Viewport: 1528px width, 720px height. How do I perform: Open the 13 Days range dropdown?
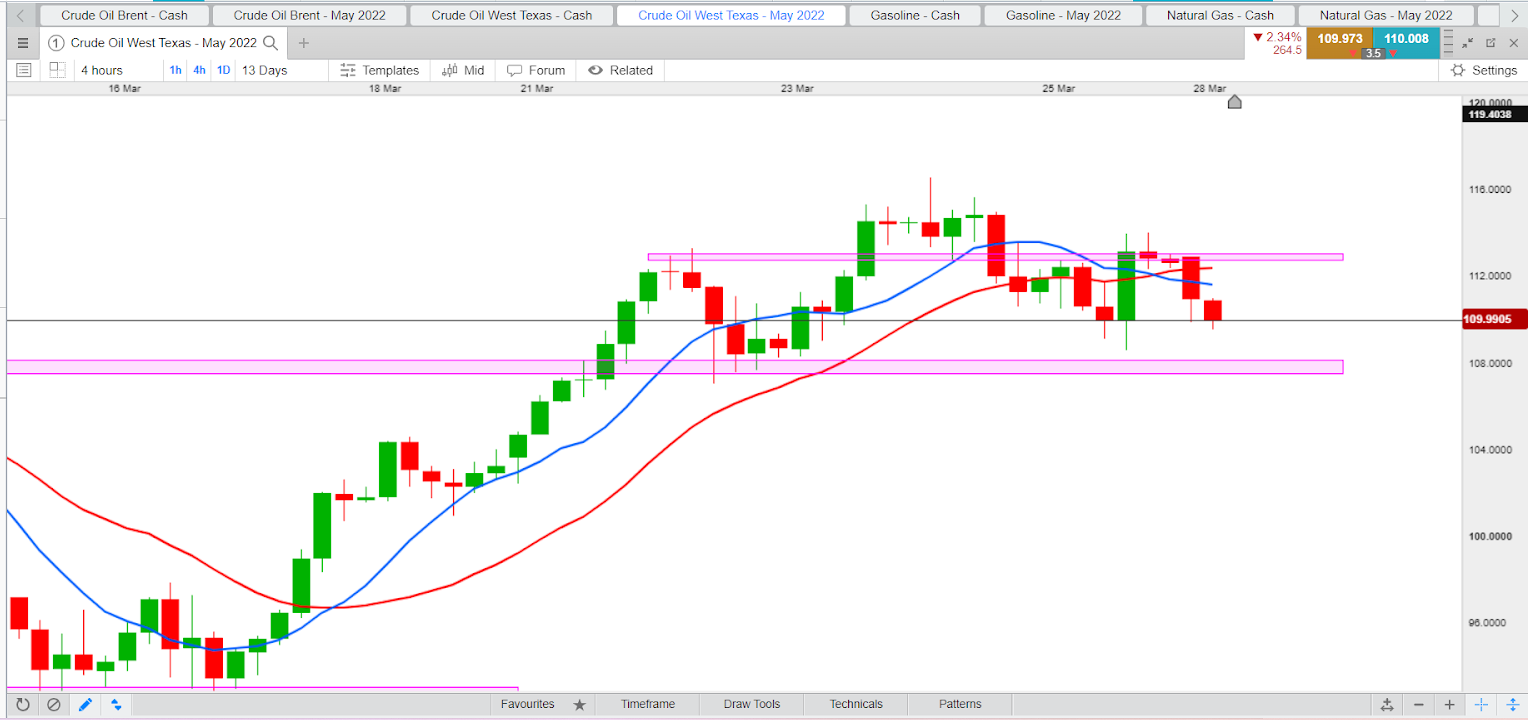tap(264, 70)
